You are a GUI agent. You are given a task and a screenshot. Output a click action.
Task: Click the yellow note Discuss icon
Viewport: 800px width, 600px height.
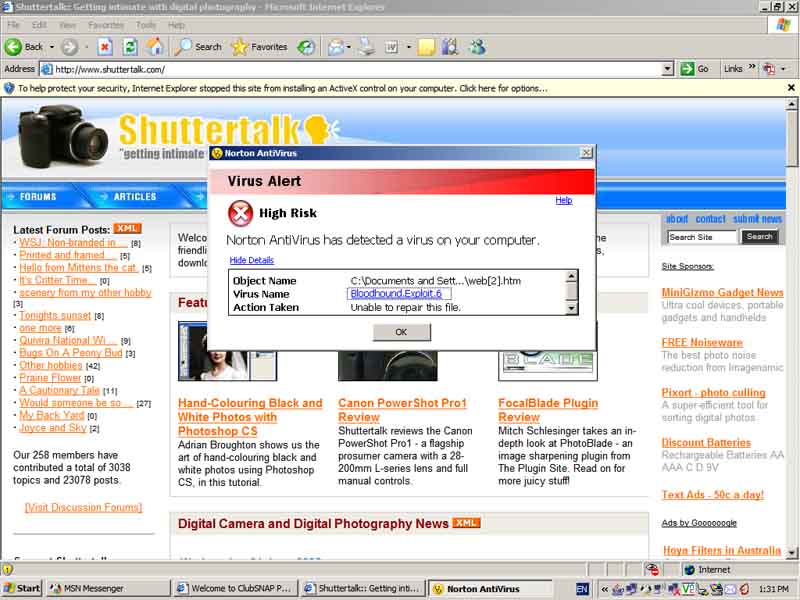point(426,47)
